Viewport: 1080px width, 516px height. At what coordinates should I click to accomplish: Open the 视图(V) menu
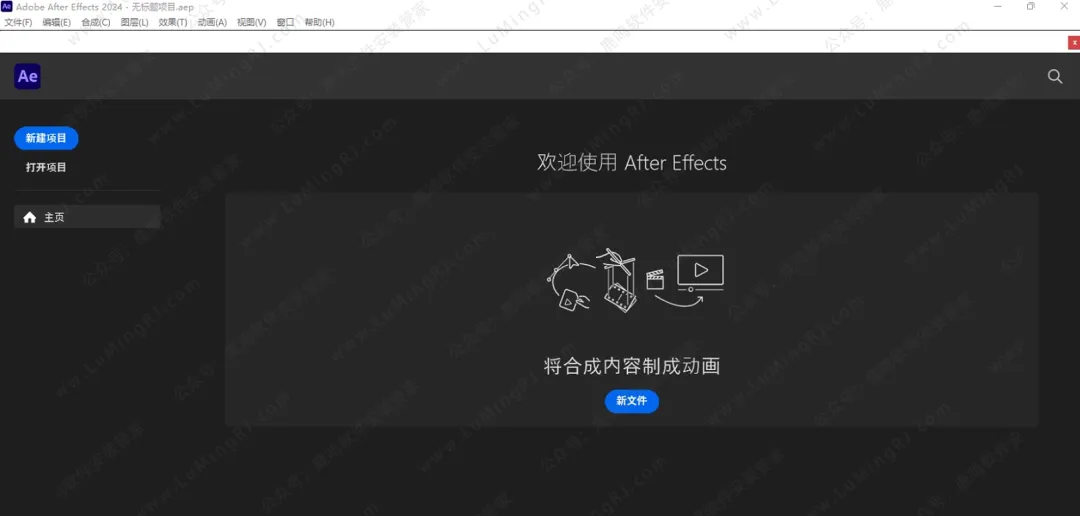(x=251, y=22)
